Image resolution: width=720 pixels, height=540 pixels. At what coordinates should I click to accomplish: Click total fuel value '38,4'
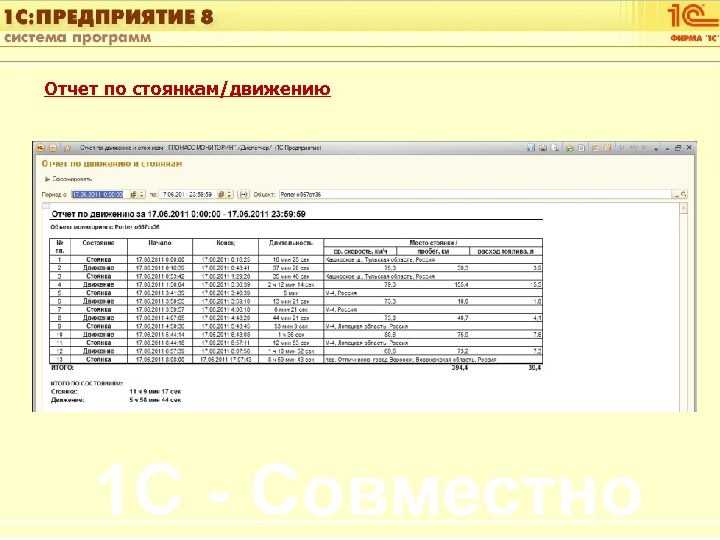pos(534,368)
